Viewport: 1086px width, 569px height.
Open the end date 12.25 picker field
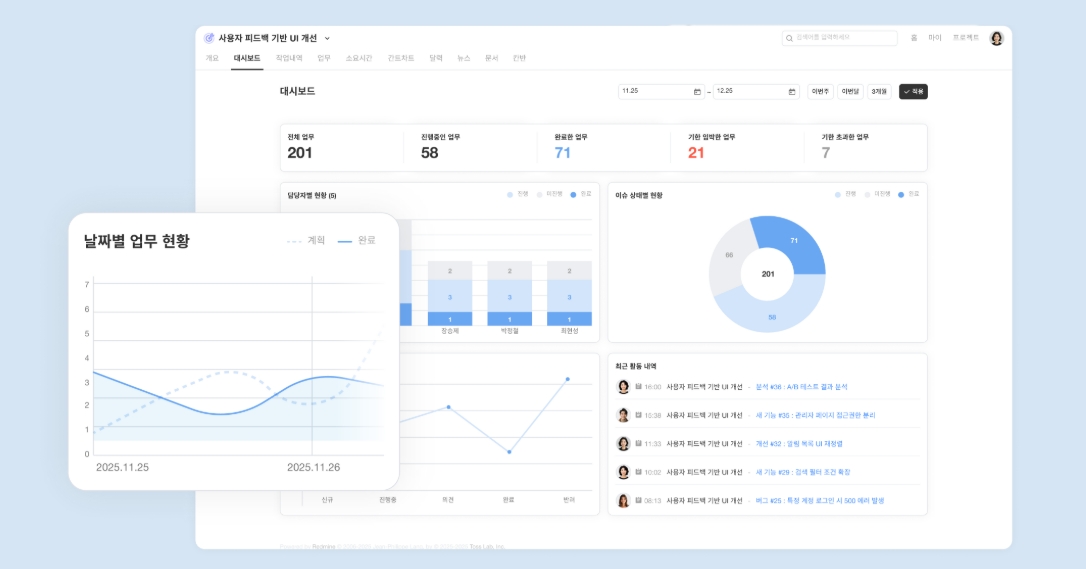(749, 91)
